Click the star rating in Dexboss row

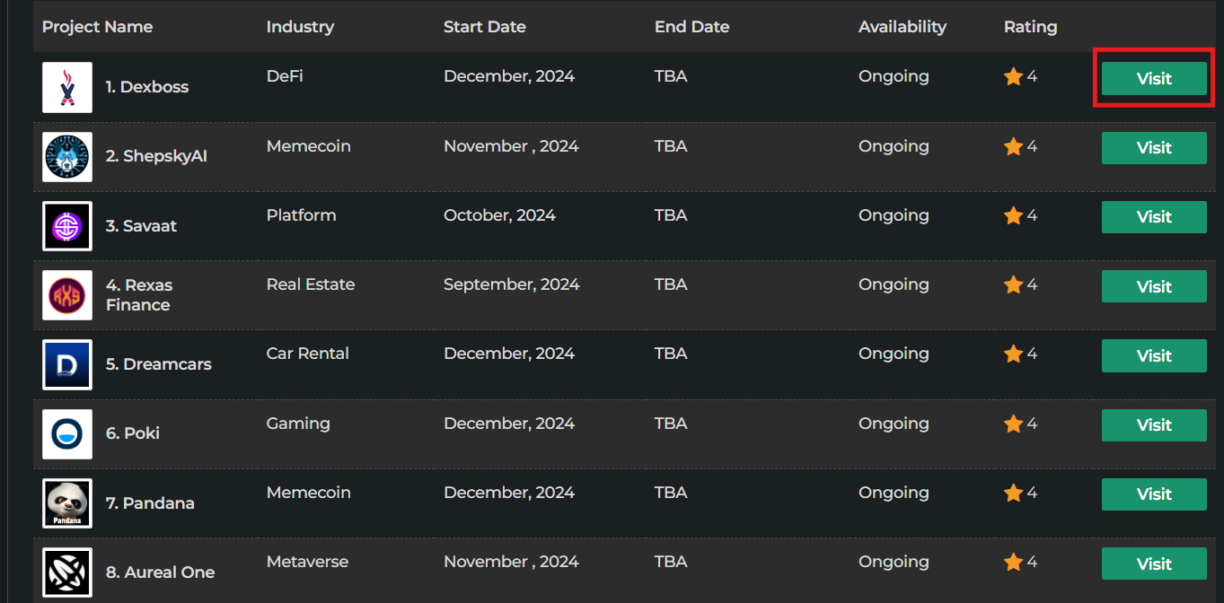tap(1020, 77)
